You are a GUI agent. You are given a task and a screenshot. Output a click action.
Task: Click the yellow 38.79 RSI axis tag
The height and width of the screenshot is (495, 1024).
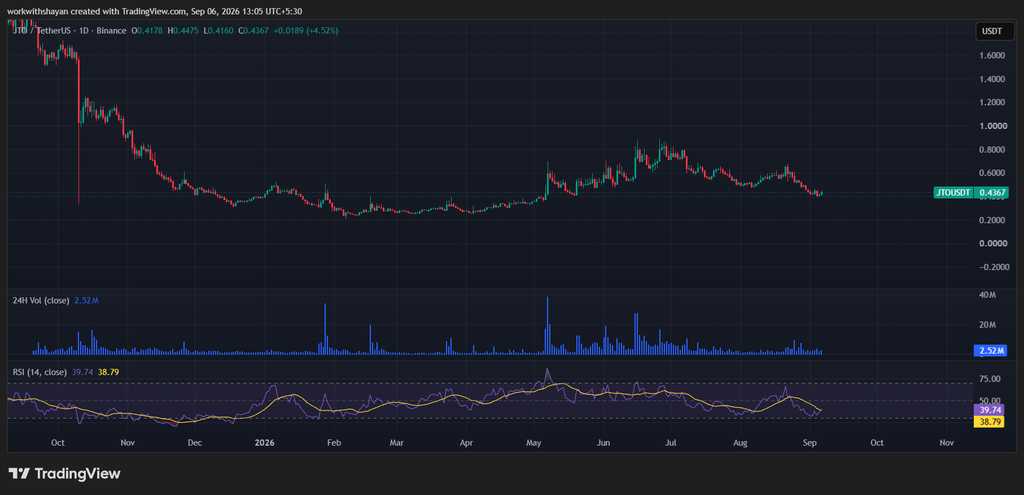[991, 422]
